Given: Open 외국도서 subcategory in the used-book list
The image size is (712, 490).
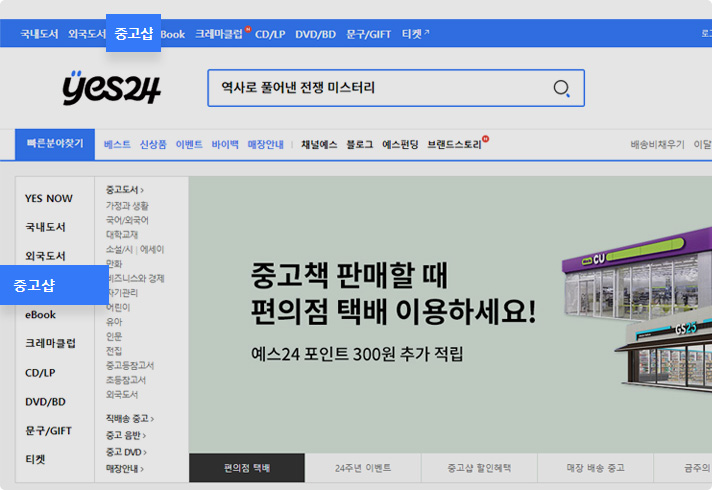Looking at the screenshot, I should coord(122,395).
